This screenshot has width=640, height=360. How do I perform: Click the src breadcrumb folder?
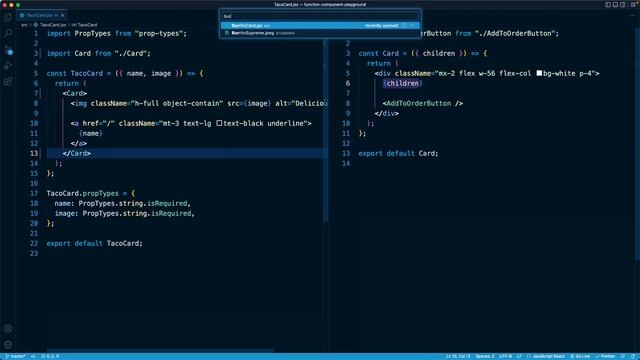click(x=24, y=25)
